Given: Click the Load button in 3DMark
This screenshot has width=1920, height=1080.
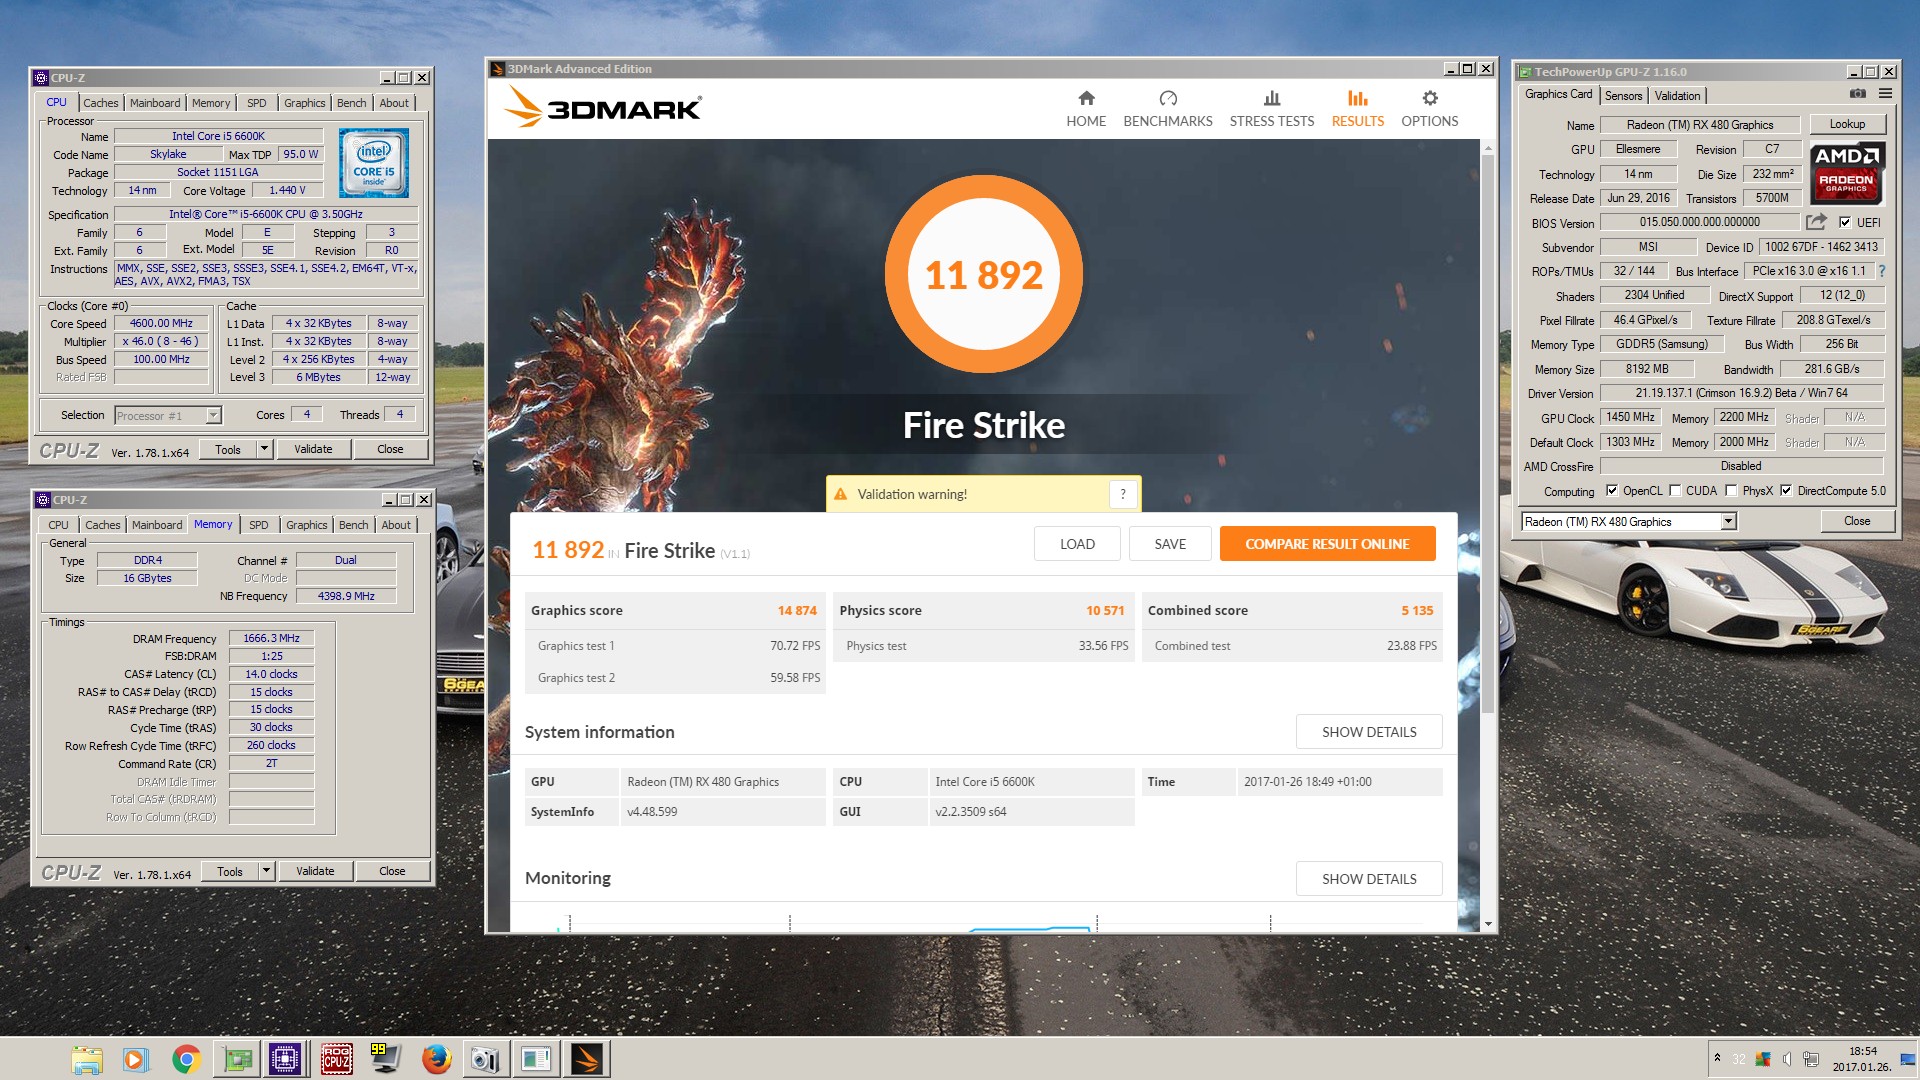Looking at the screenshot, I should tap(1077, 544).
